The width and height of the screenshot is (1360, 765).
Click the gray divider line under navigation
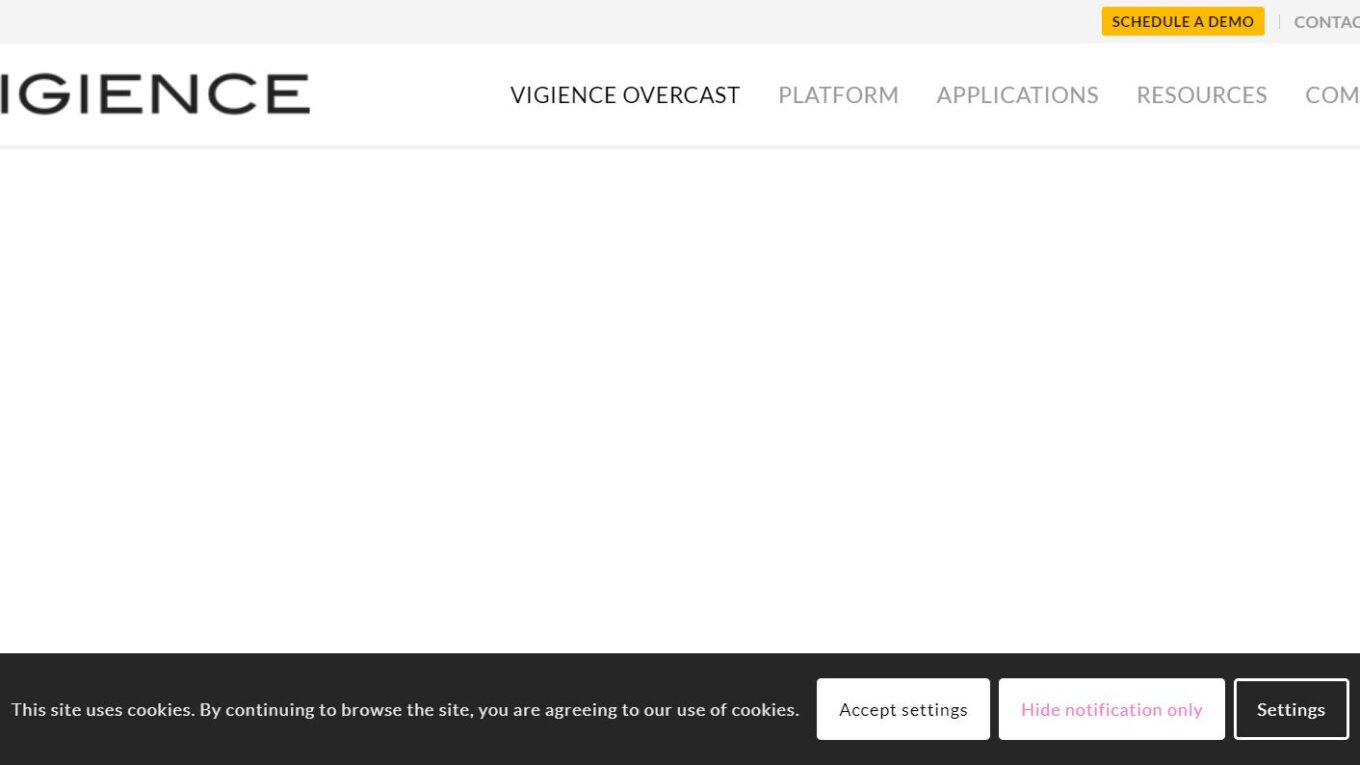point(680,147)
